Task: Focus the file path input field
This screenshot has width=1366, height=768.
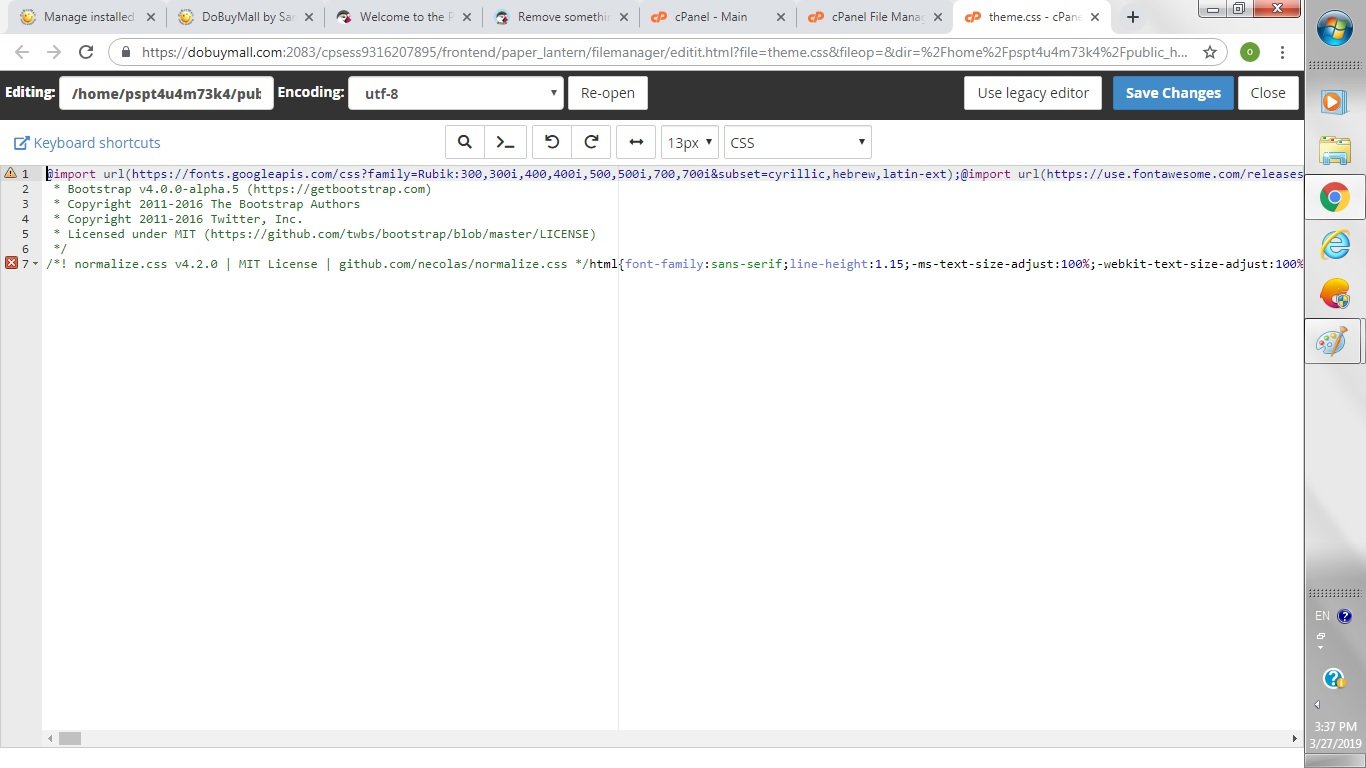Action: pyautogui.click(x=166, y=93)
